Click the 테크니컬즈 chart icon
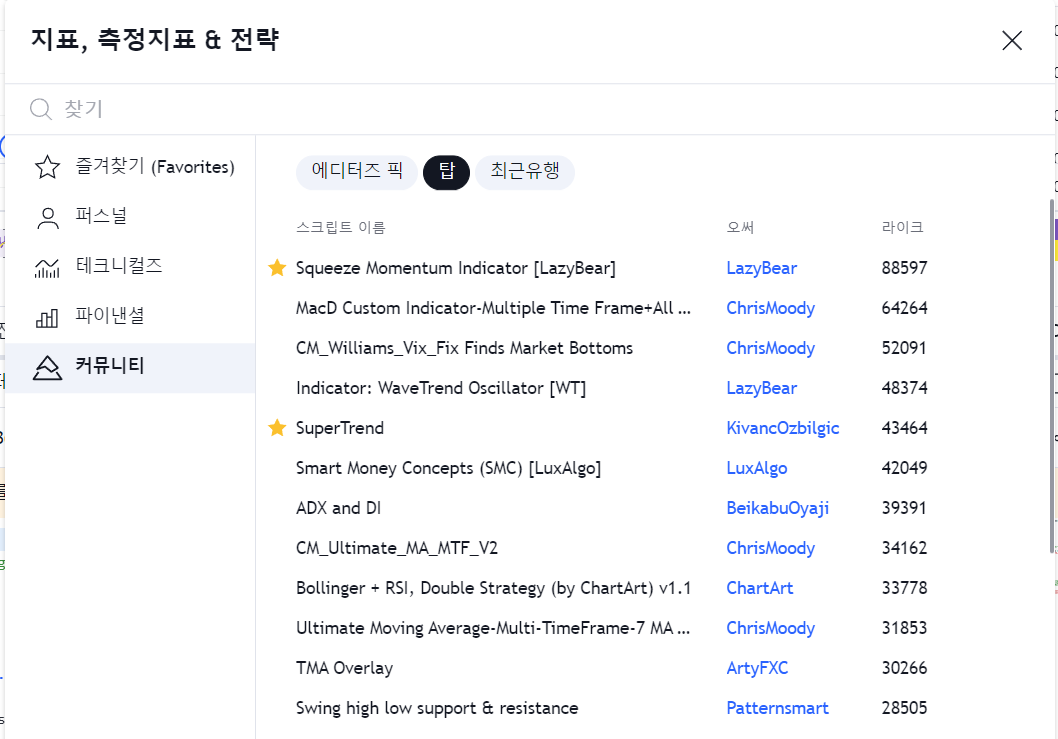1058x739 pixels. 47,267
